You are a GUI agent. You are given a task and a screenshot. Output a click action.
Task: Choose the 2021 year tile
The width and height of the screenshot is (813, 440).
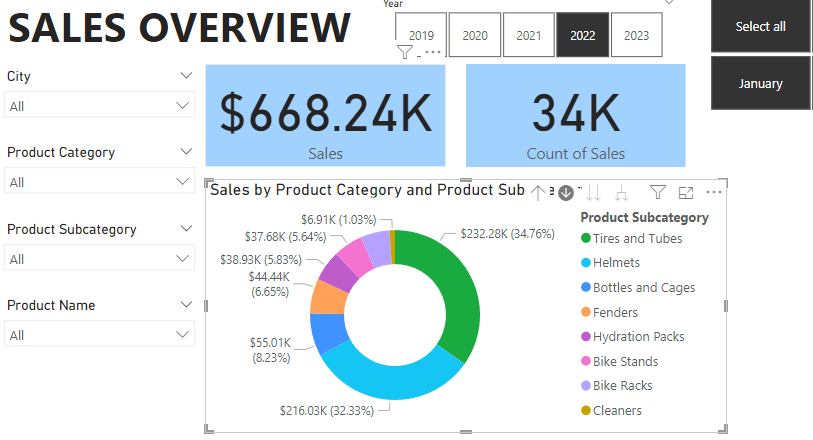(x=529, y=35)
